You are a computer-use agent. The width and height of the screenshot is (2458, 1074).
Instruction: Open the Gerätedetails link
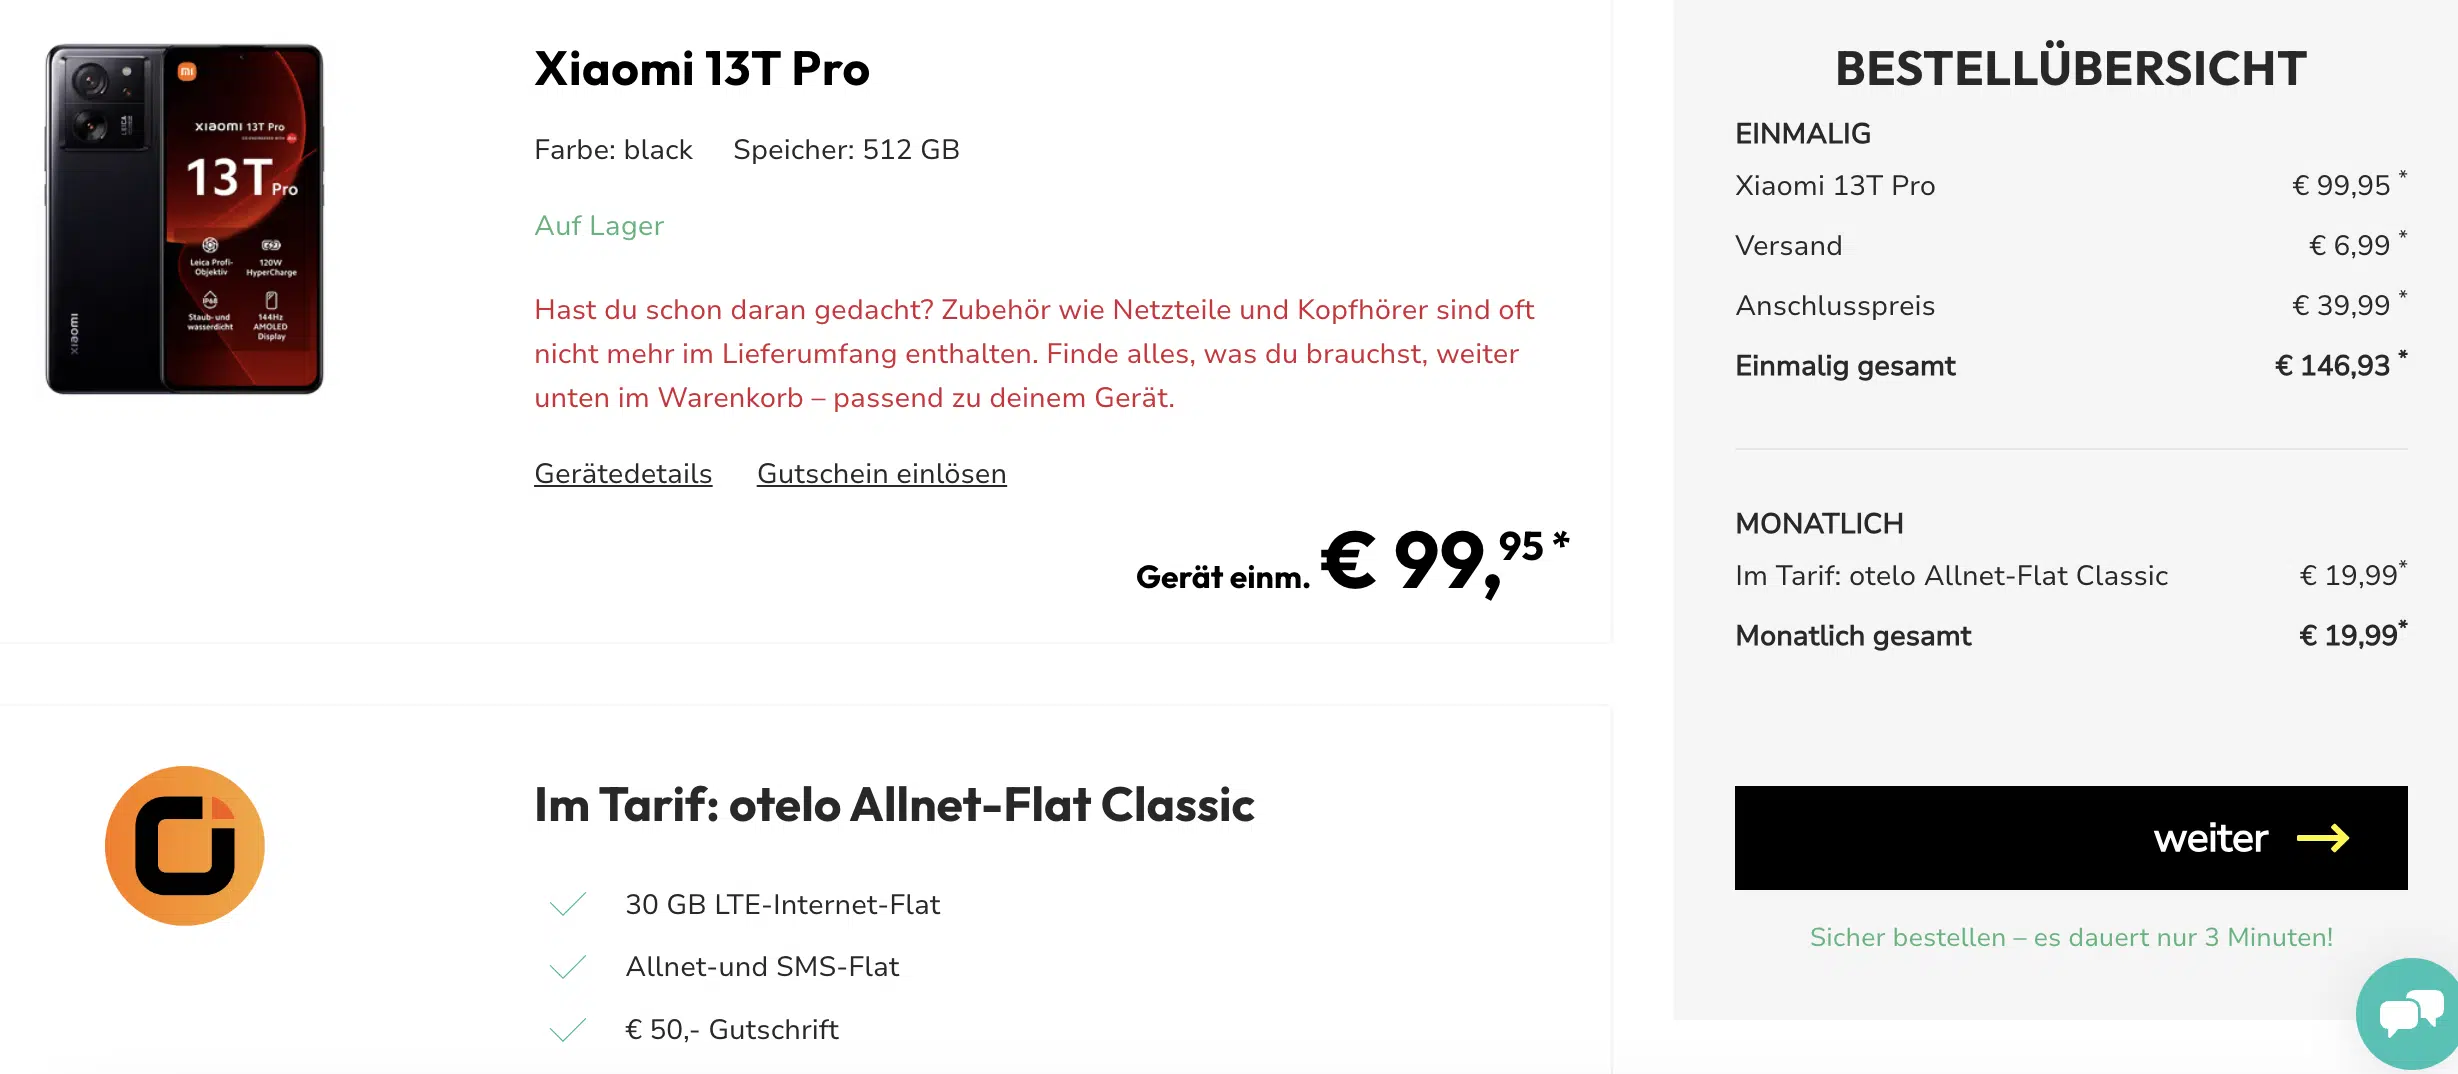(623, 474)
